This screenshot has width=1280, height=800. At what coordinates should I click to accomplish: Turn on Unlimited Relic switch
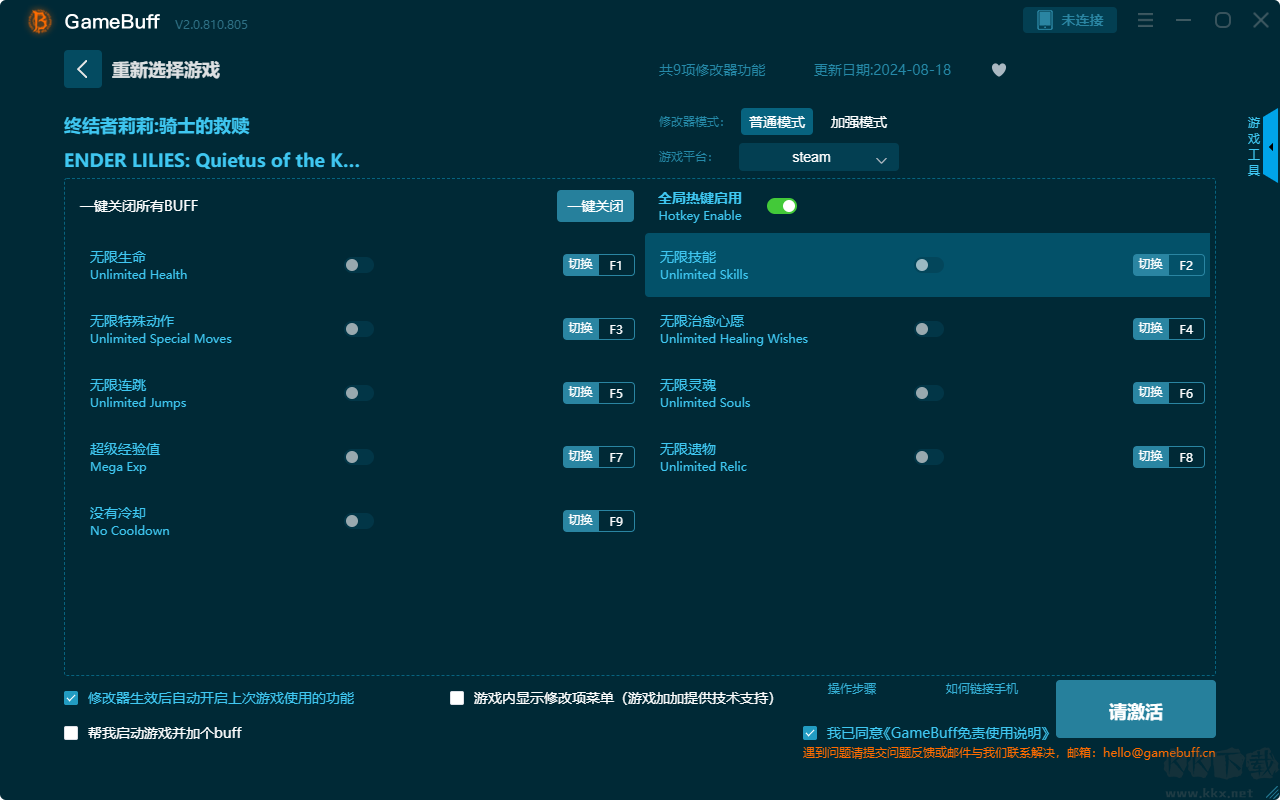coord(929,457)
